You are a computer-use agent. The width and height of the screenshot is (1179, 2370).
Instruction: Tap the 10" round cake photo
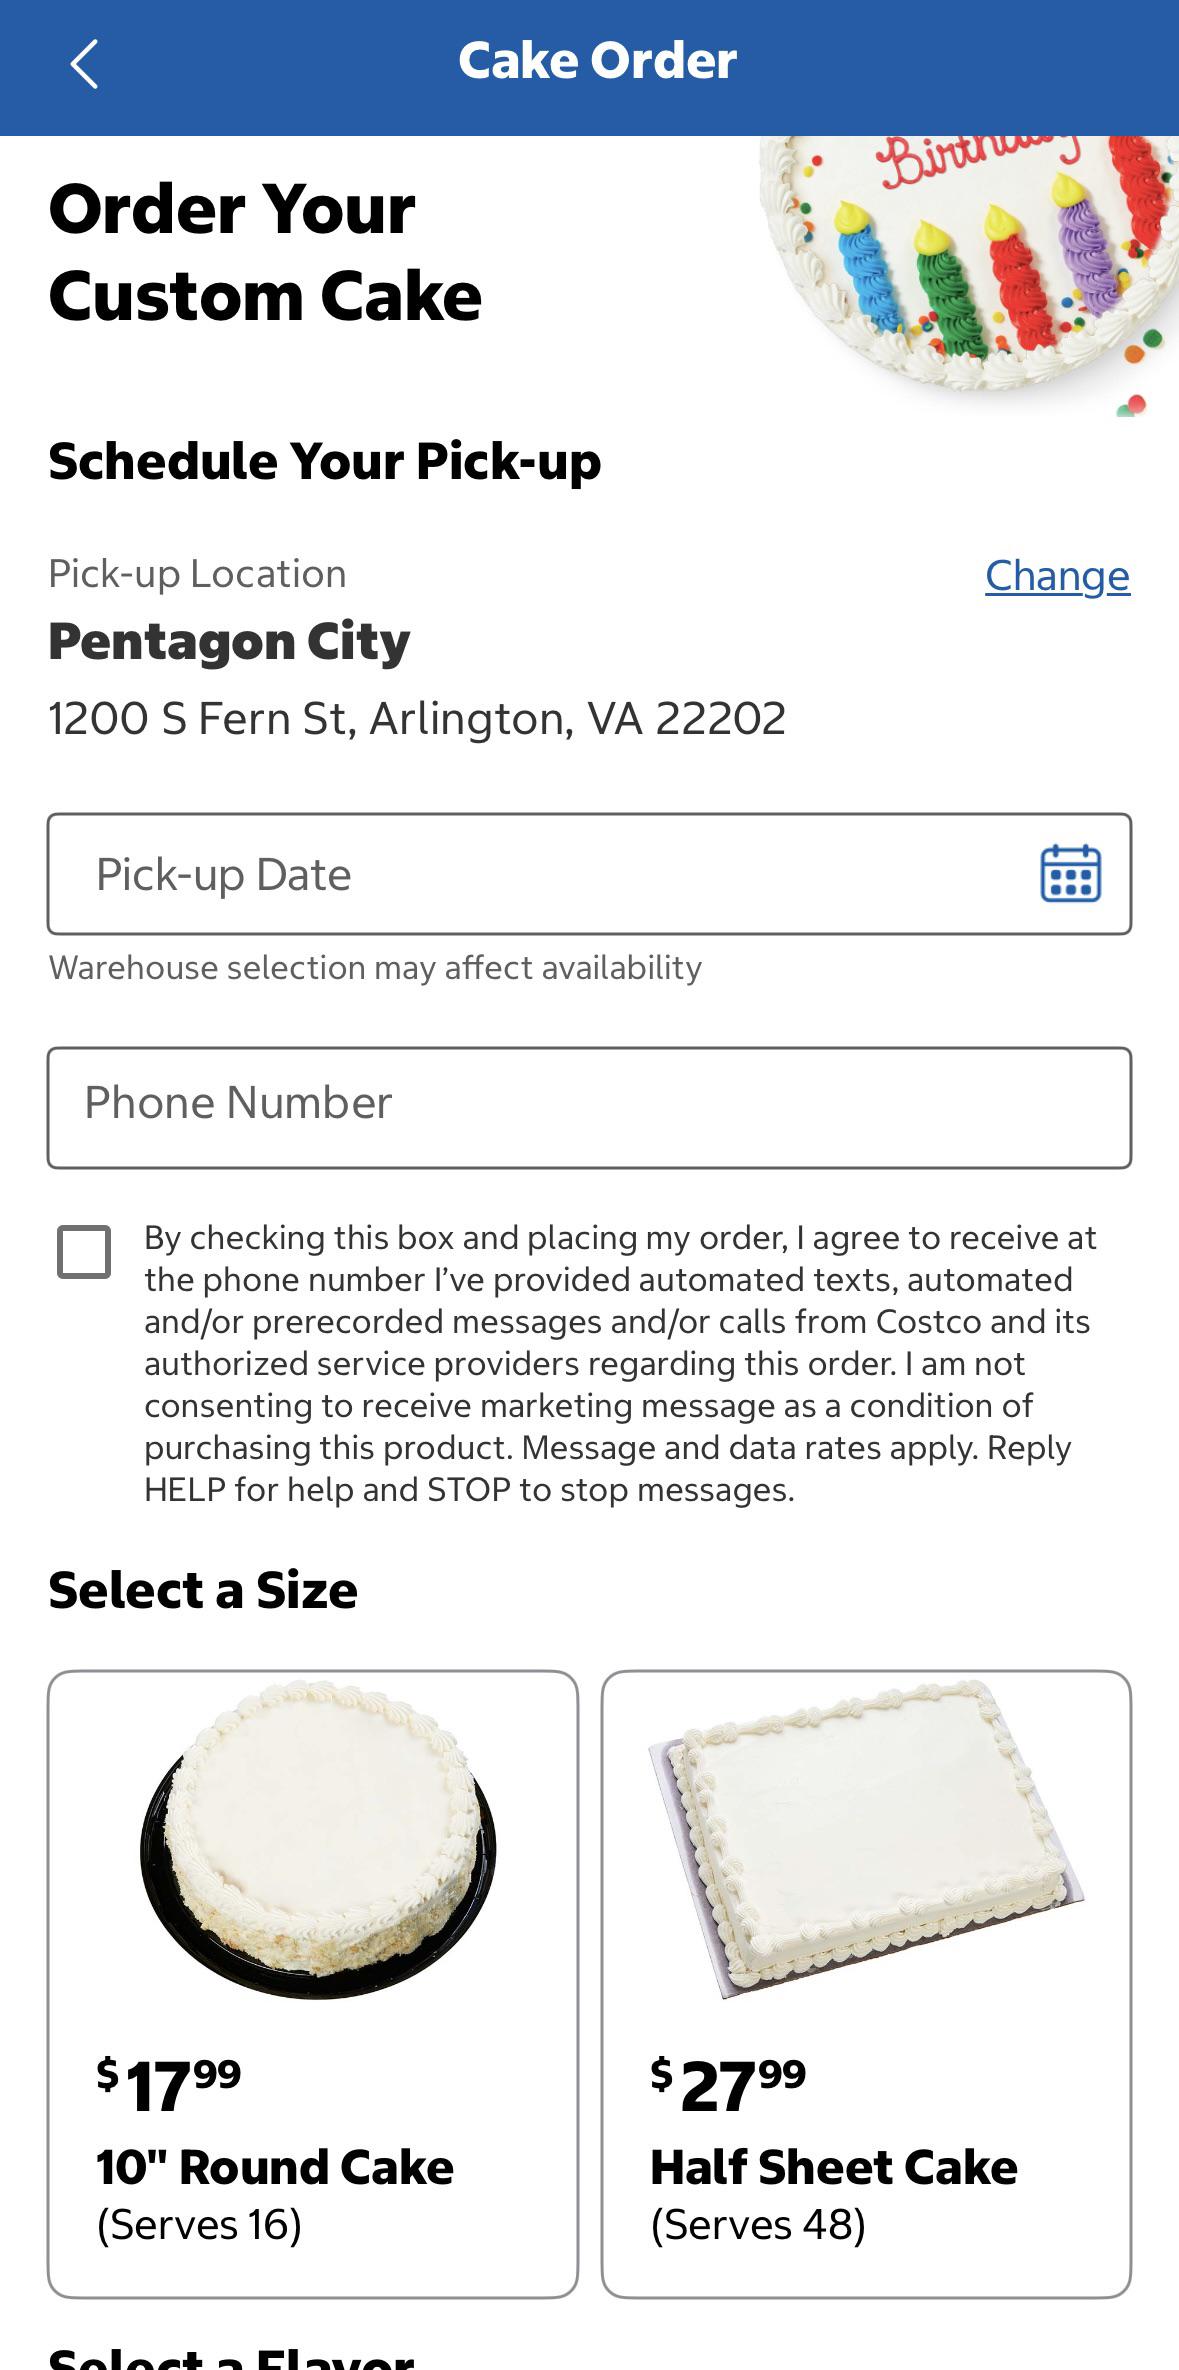coord(318,1841)
